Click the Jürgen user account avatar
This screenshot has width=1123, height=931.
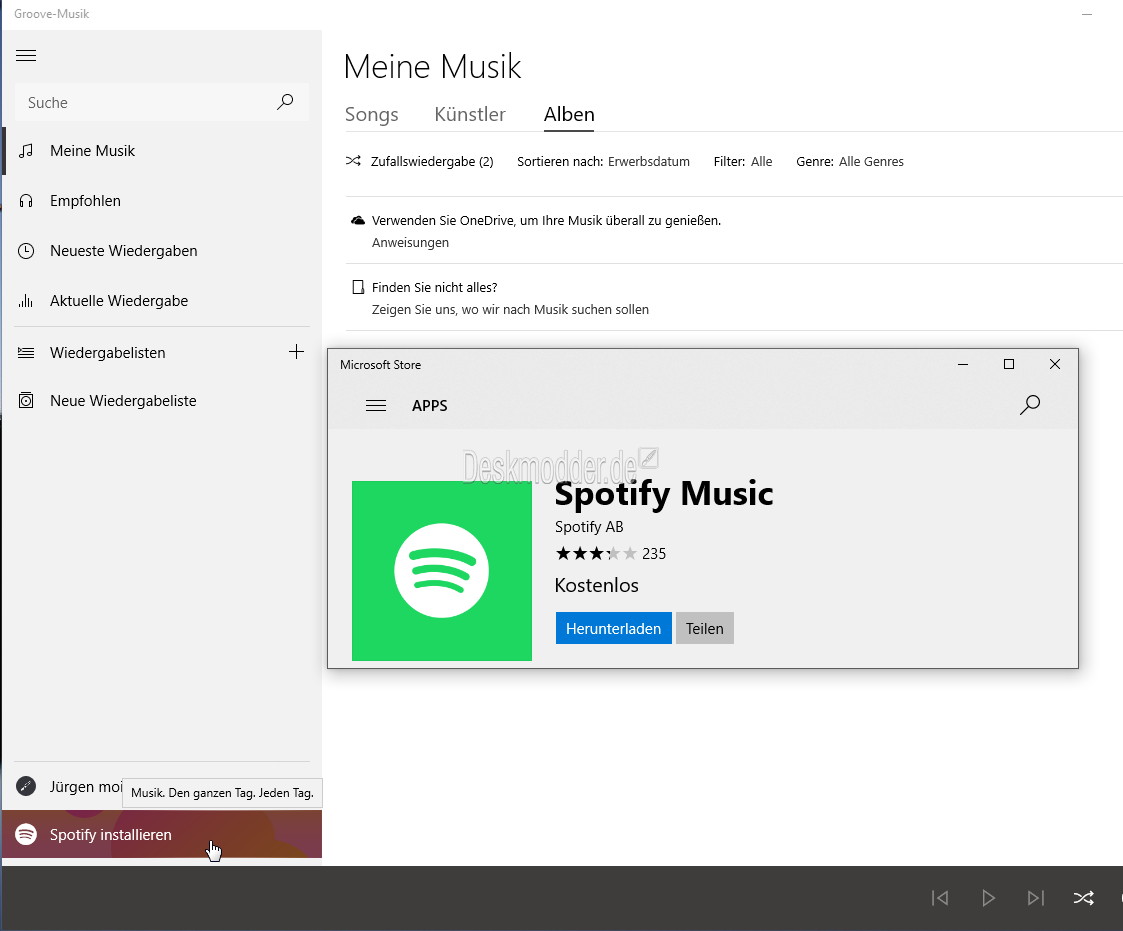coord(26,786)
